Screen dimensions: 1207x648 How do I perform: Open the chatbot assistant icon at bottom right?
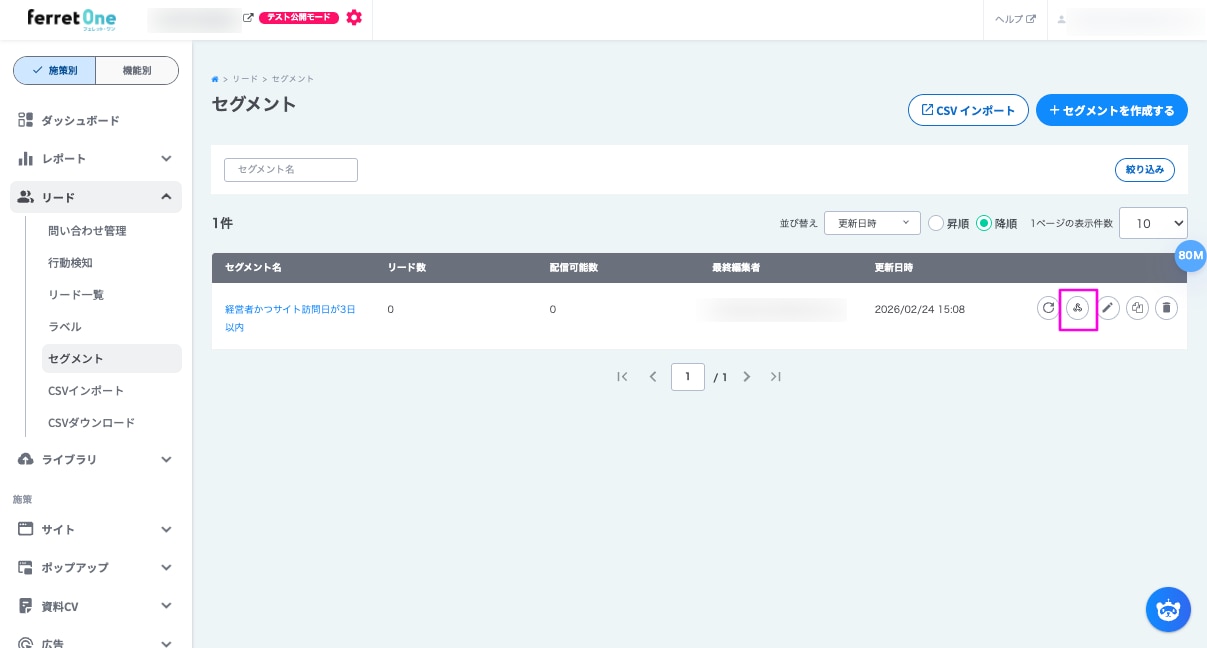pos(1167,609)
